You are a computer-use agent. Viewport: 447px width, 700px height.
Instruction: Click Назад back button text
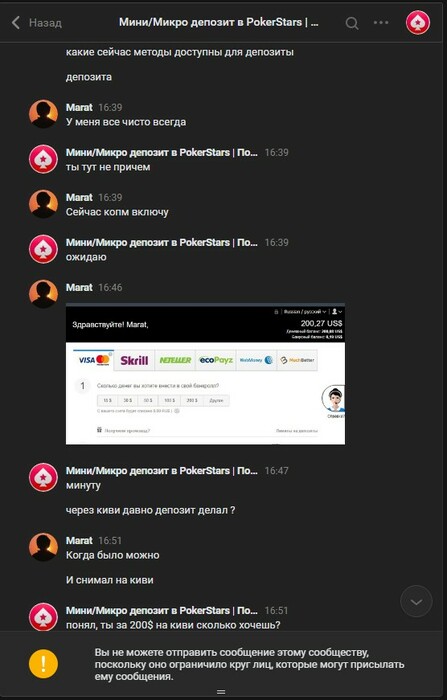[x=45, y=23]
